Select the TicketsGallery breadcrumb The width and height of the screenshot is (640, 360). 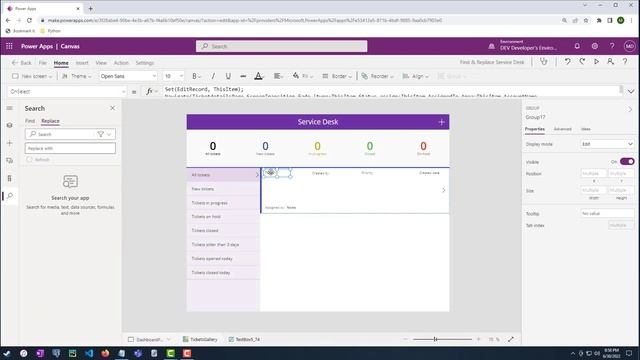point(200,339)
